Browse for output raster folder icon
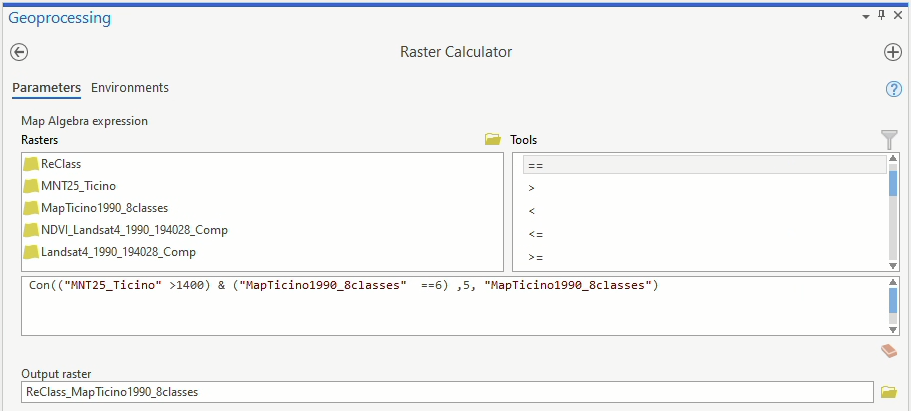The image size is (911, 411). tap(888, 392)
